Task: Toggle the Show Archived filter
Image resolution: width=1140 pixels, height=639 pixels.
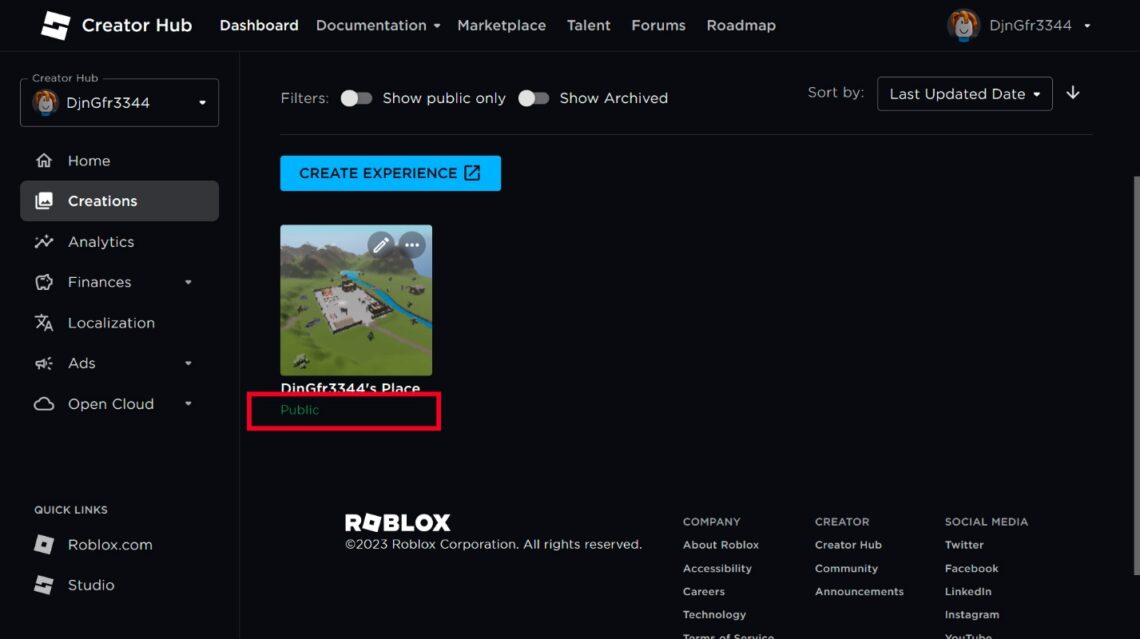Action: pos(534,98)
